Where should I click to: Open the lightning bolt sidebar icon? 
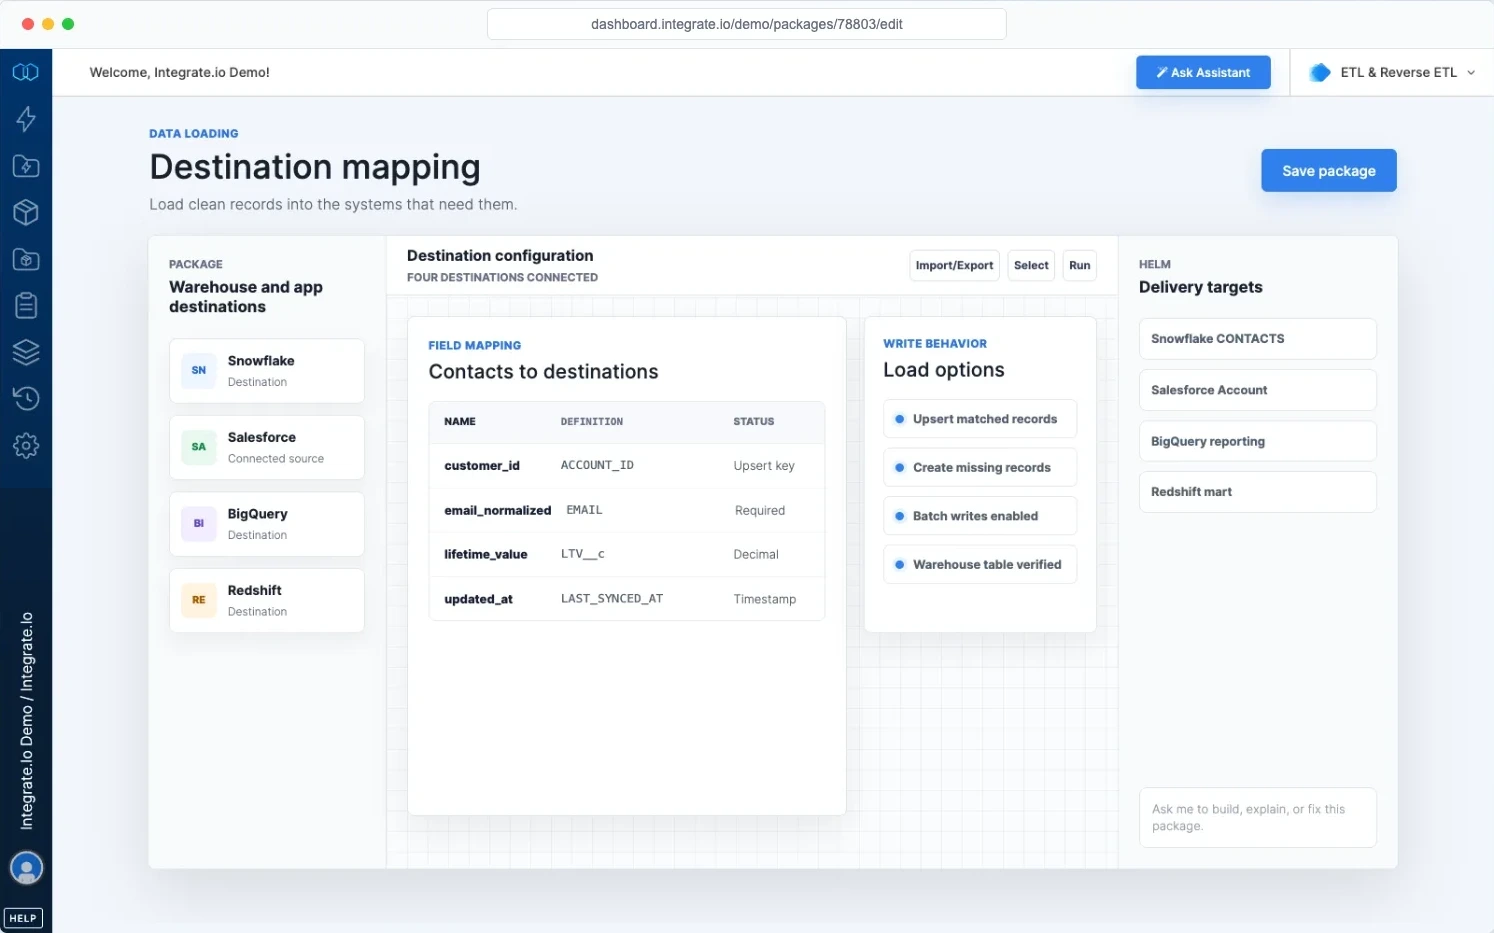(26, 119)
